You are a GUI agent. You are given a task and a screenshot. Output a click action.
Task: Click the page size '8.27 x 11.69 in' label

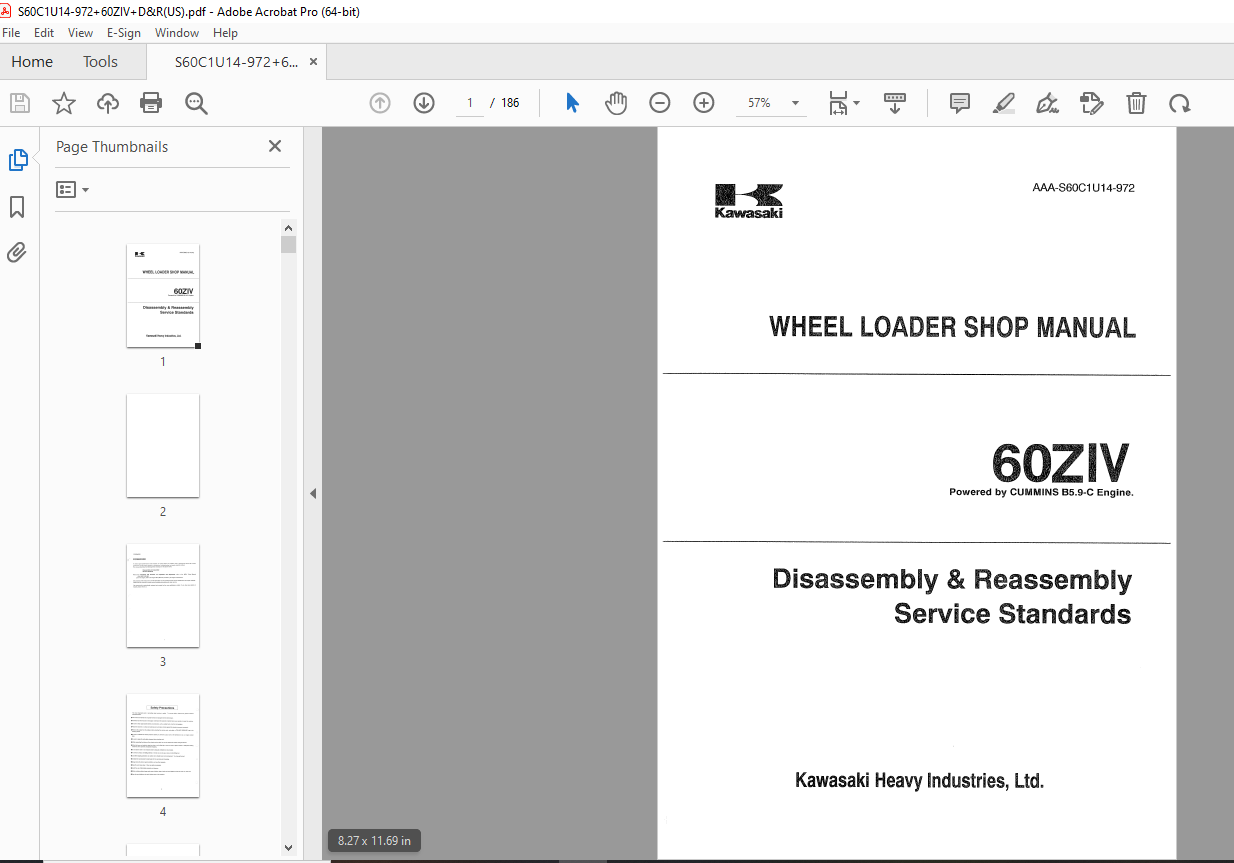point(375,841)
